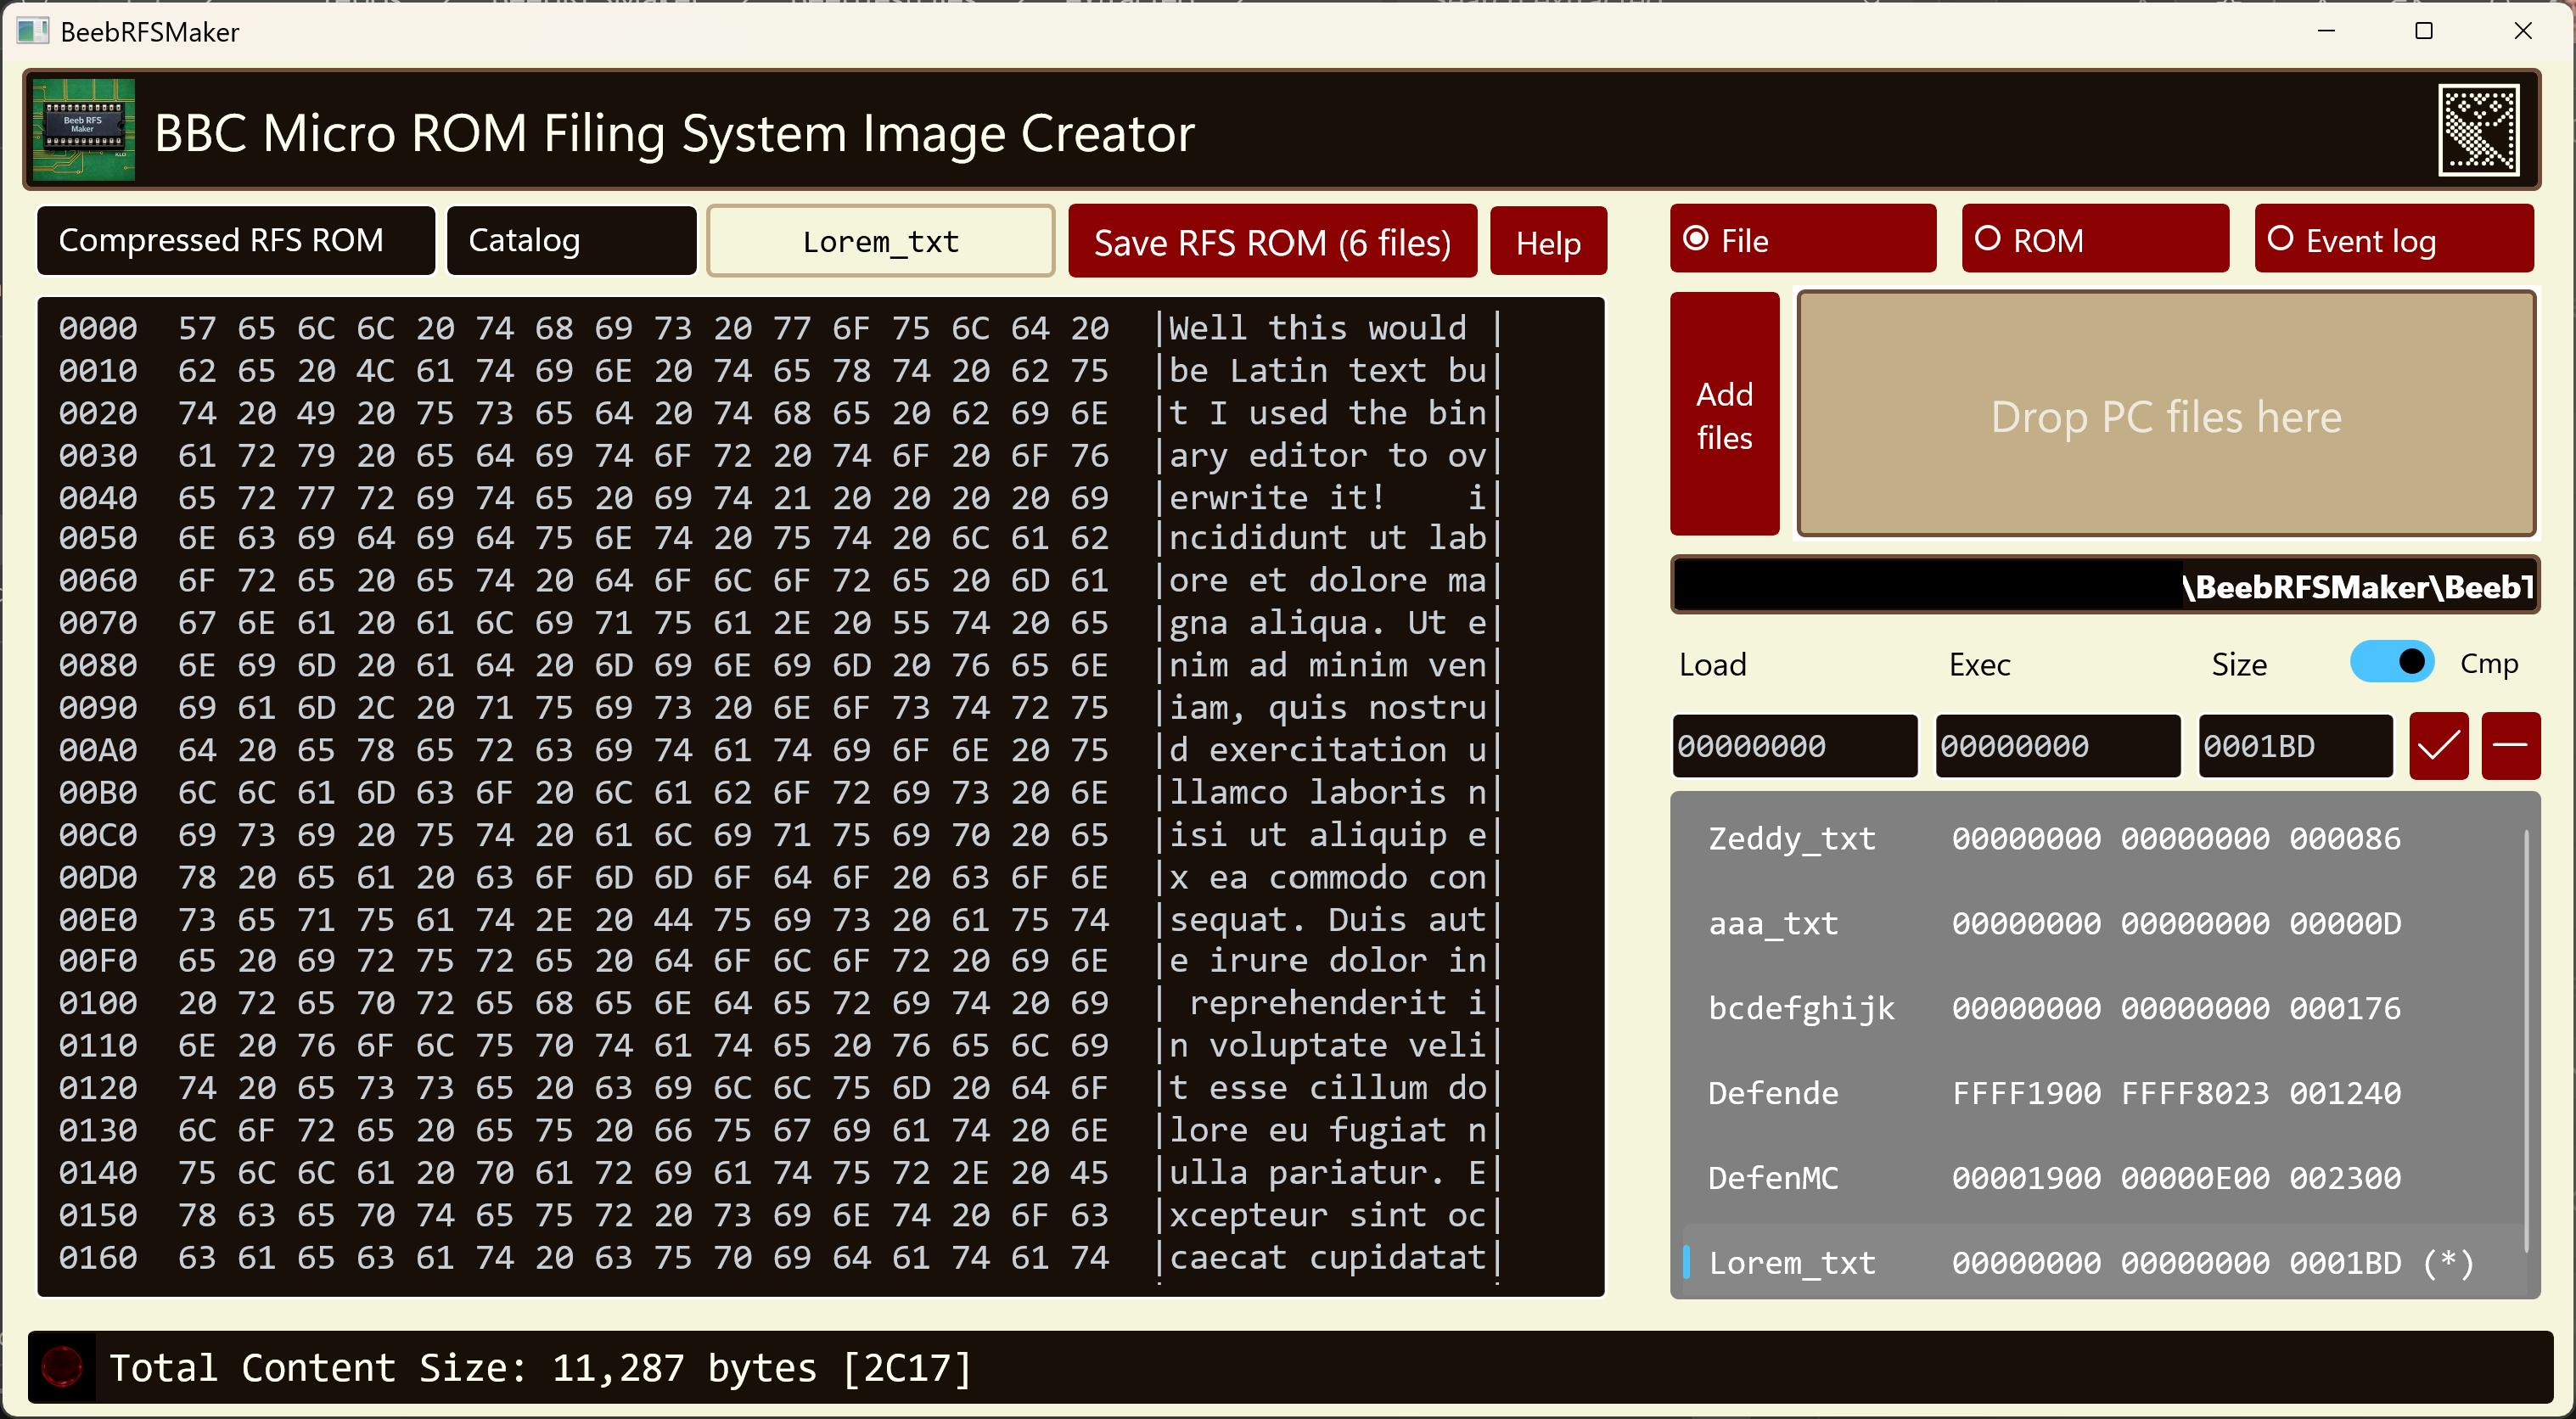Close the BeebRFSMaker window

pyautogui.click(x=2523, y=31)
